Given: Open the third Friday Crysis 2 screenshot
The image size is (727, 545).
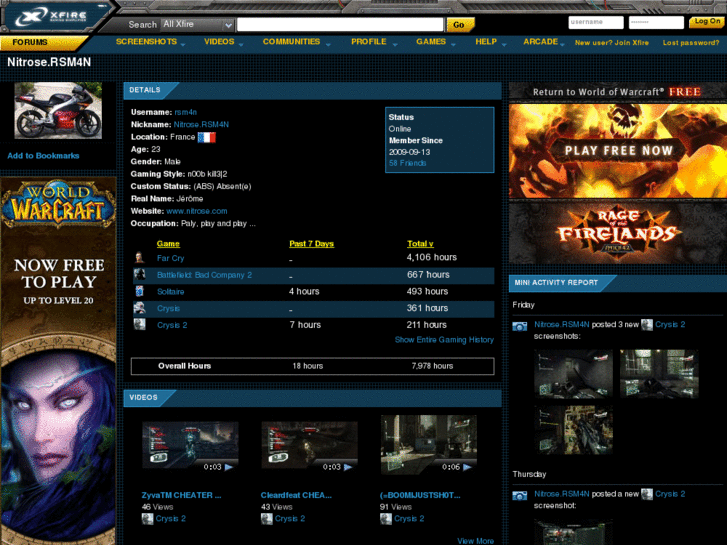Looking at the screenshot, I should [x=573, y=430].
